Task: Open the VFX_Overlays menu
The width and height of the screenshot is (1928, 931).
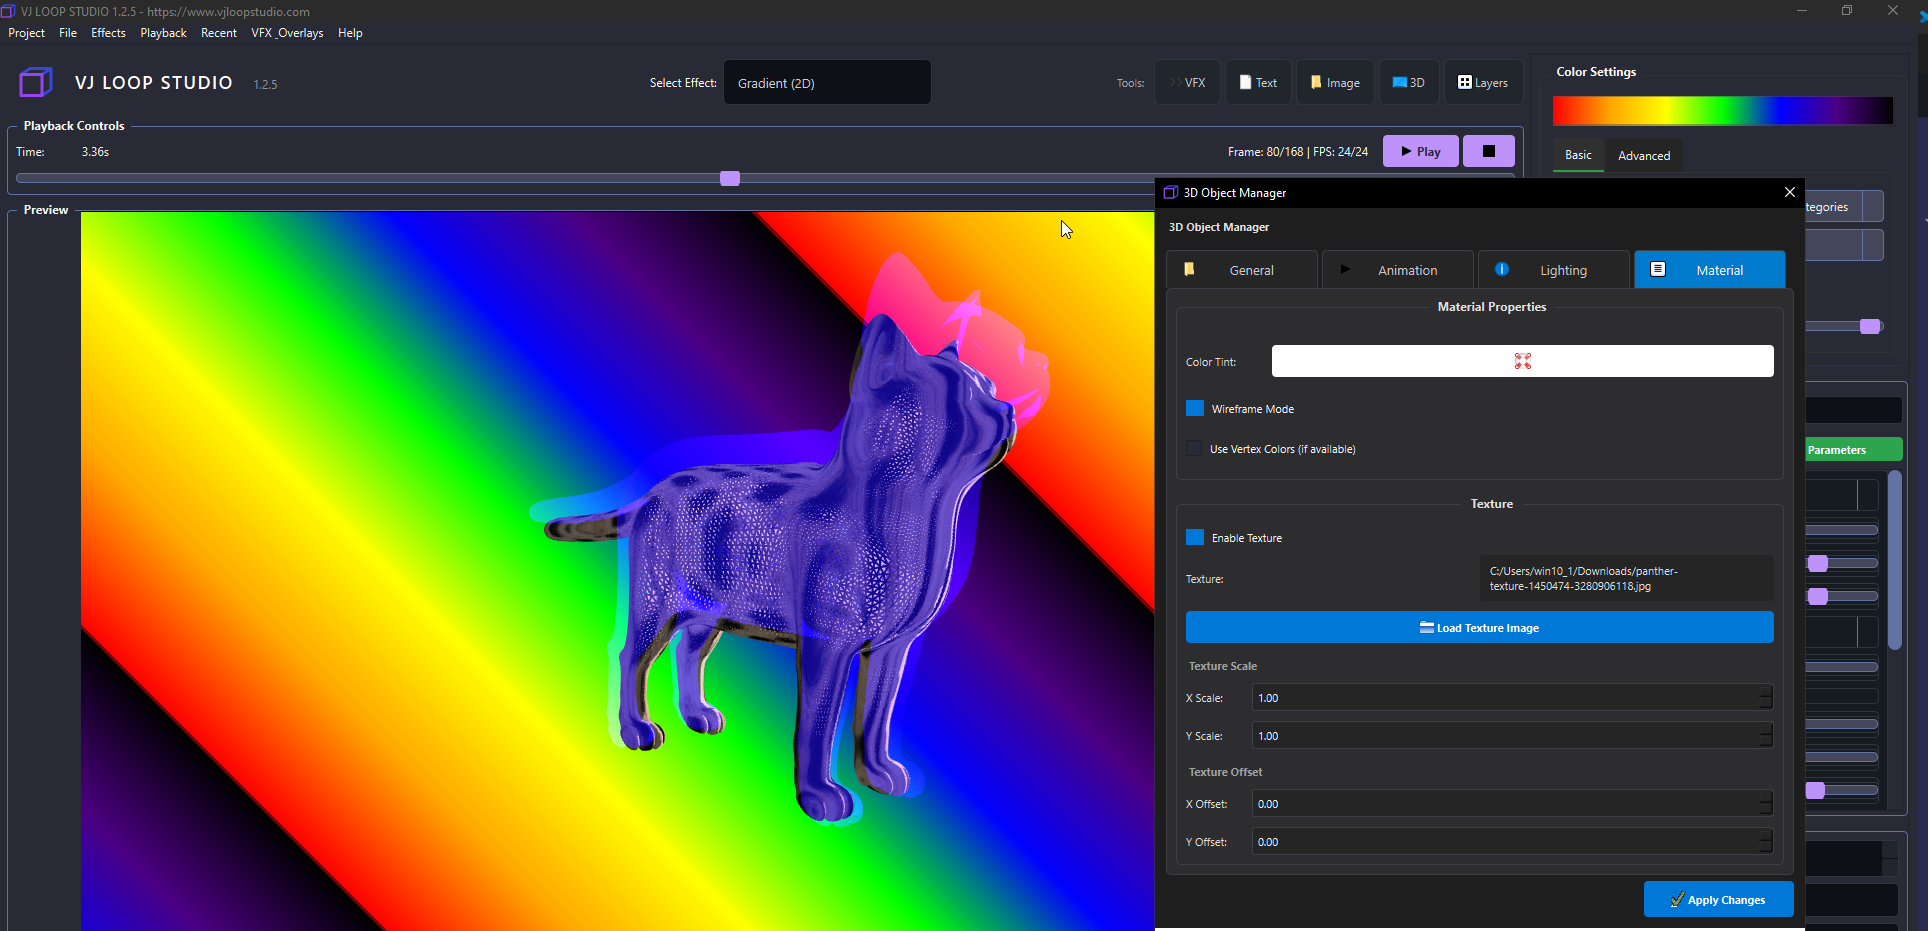Action: (287, 33)
